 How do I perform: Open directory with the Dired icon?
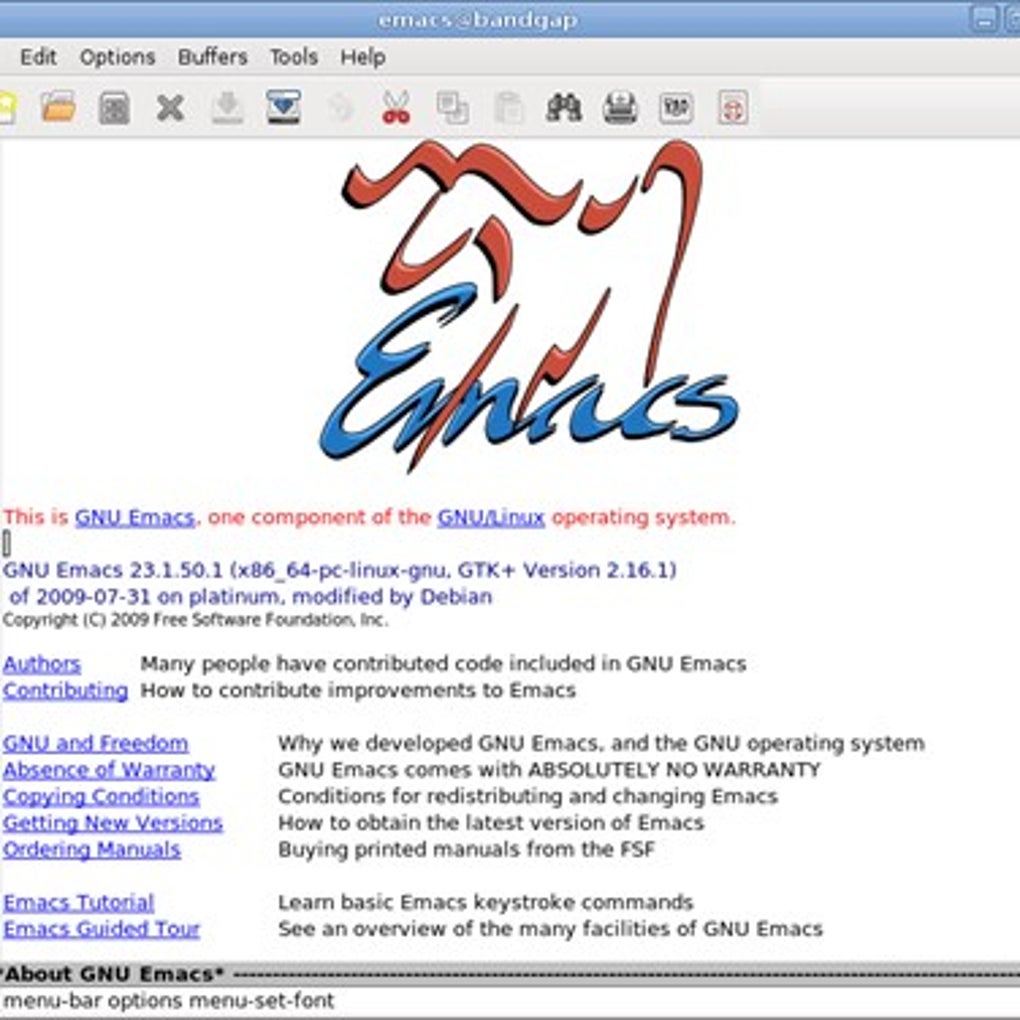tap(114, 108)
